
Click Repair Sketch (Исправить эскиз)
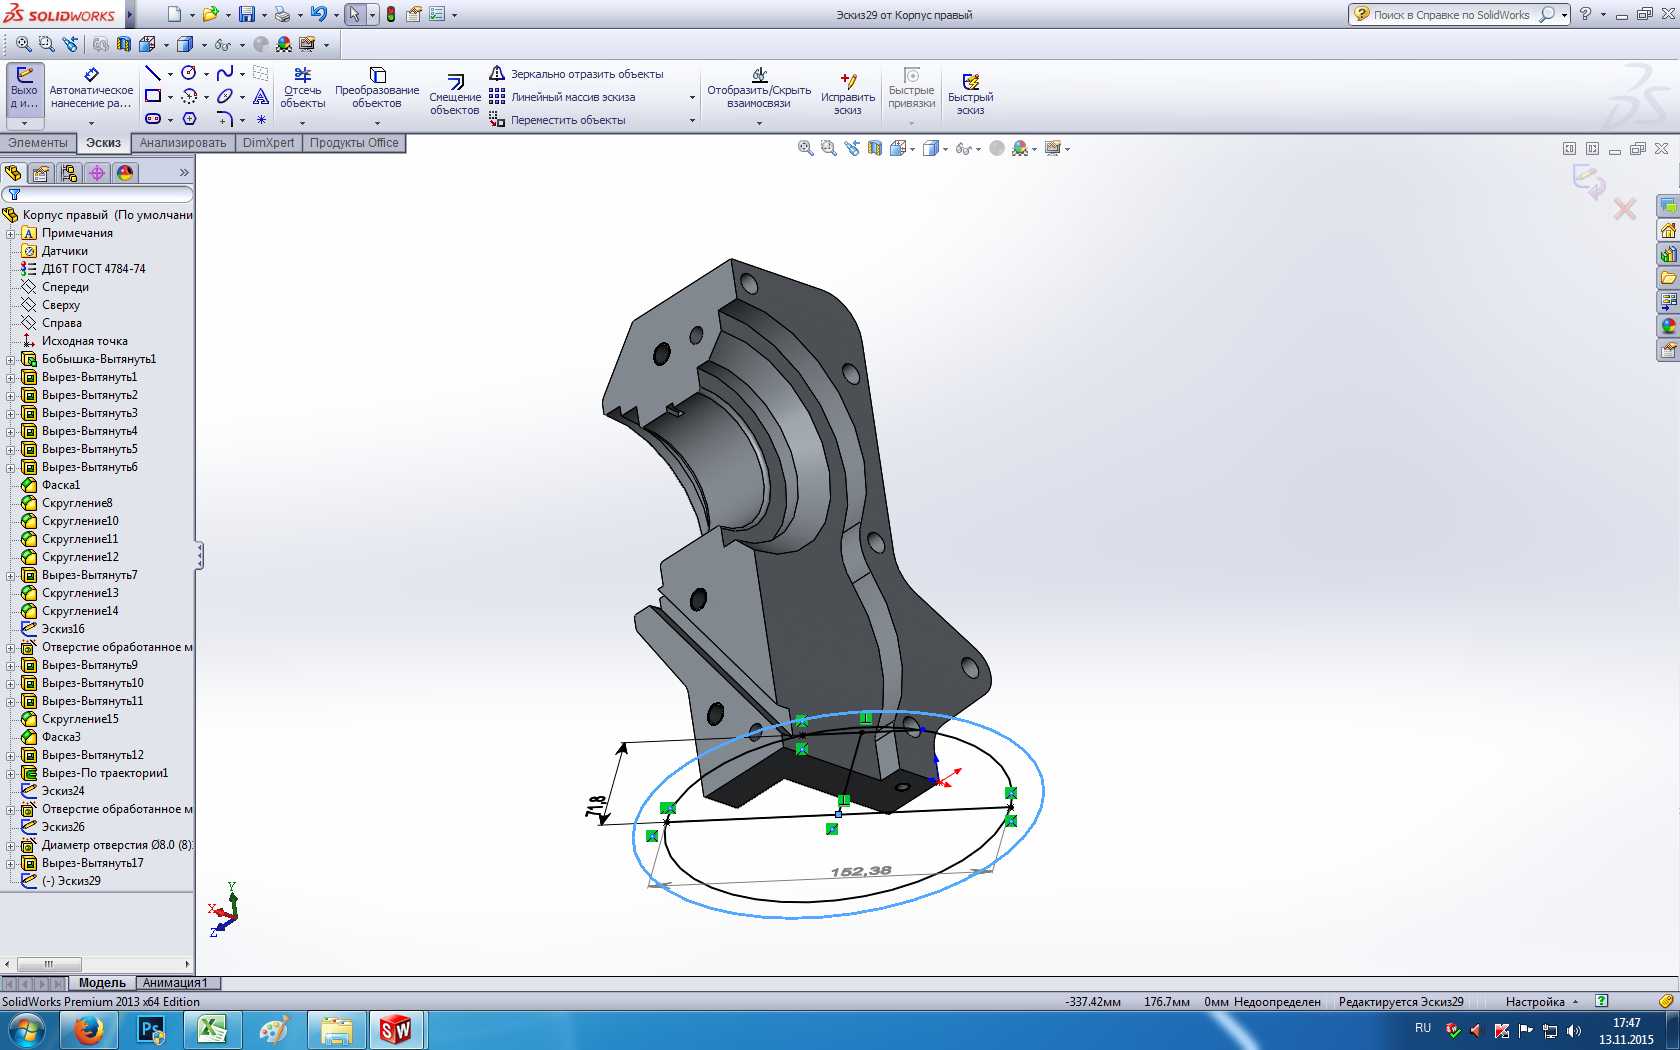(x=848, y=93)
